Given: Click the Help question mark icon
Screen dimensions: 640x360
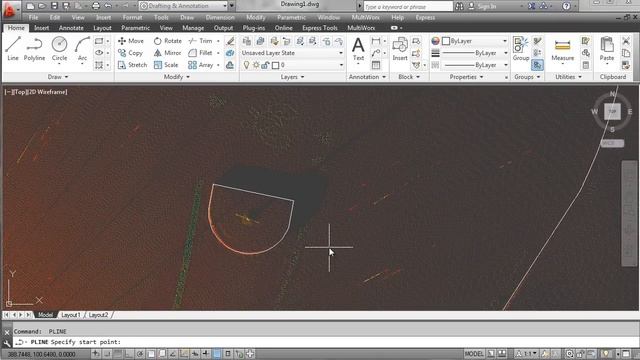Looking at the screenshot, I should click(566, 6).
